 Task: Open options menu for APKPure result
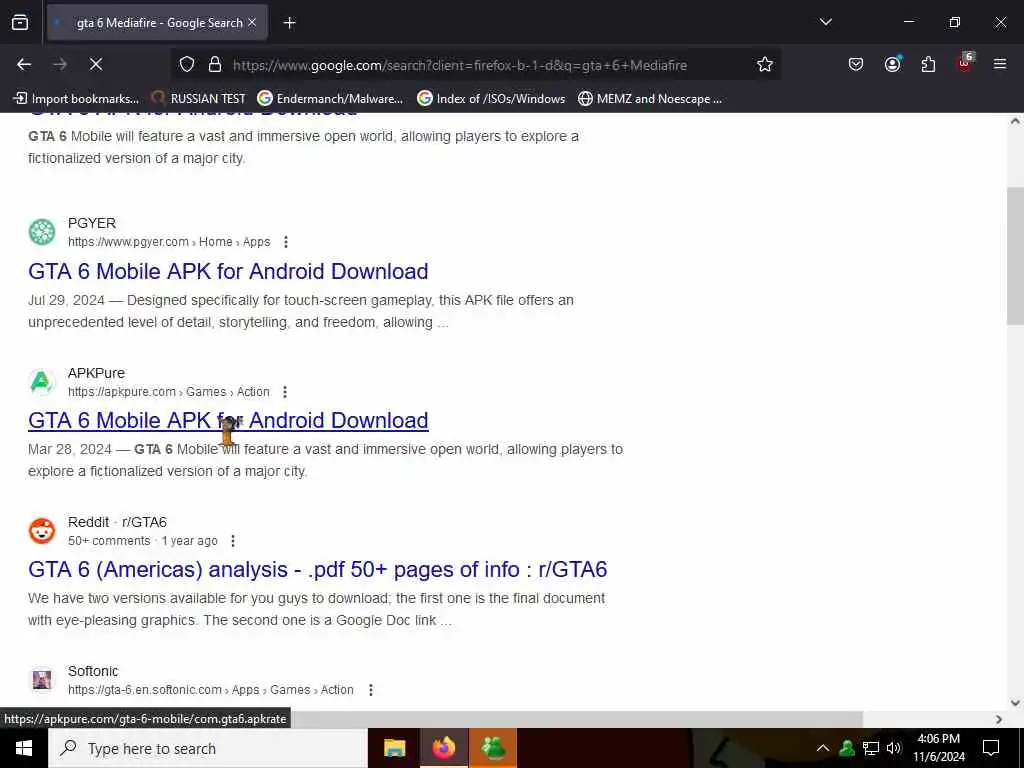tap(285, 392)
